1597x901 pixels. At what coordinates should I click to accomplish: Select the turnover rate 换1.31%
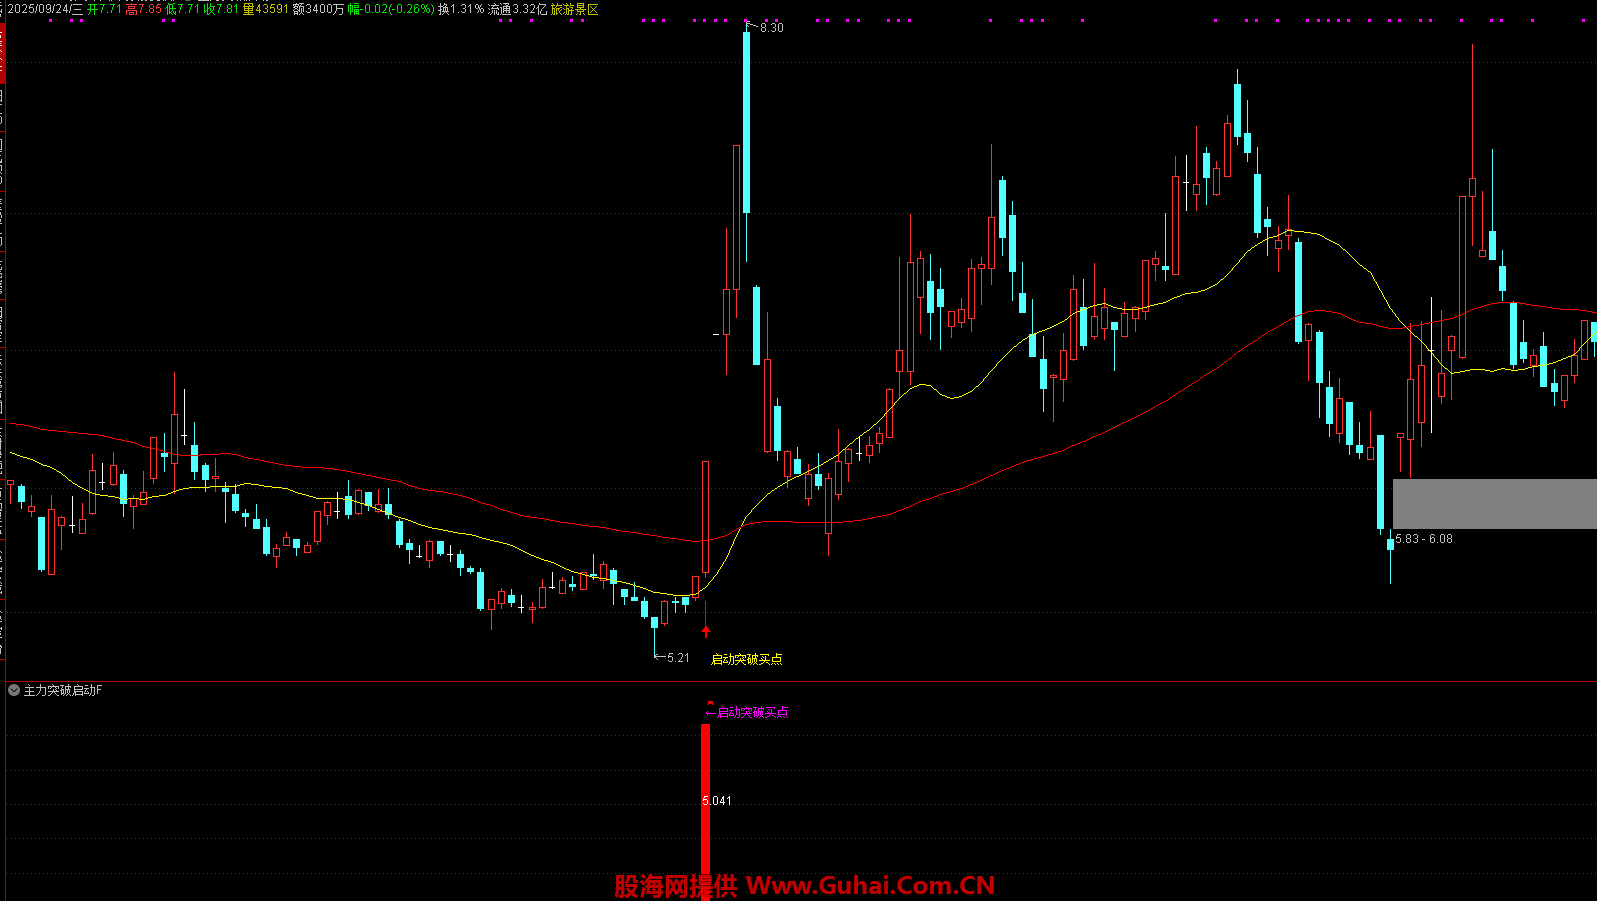click(461, 9)
